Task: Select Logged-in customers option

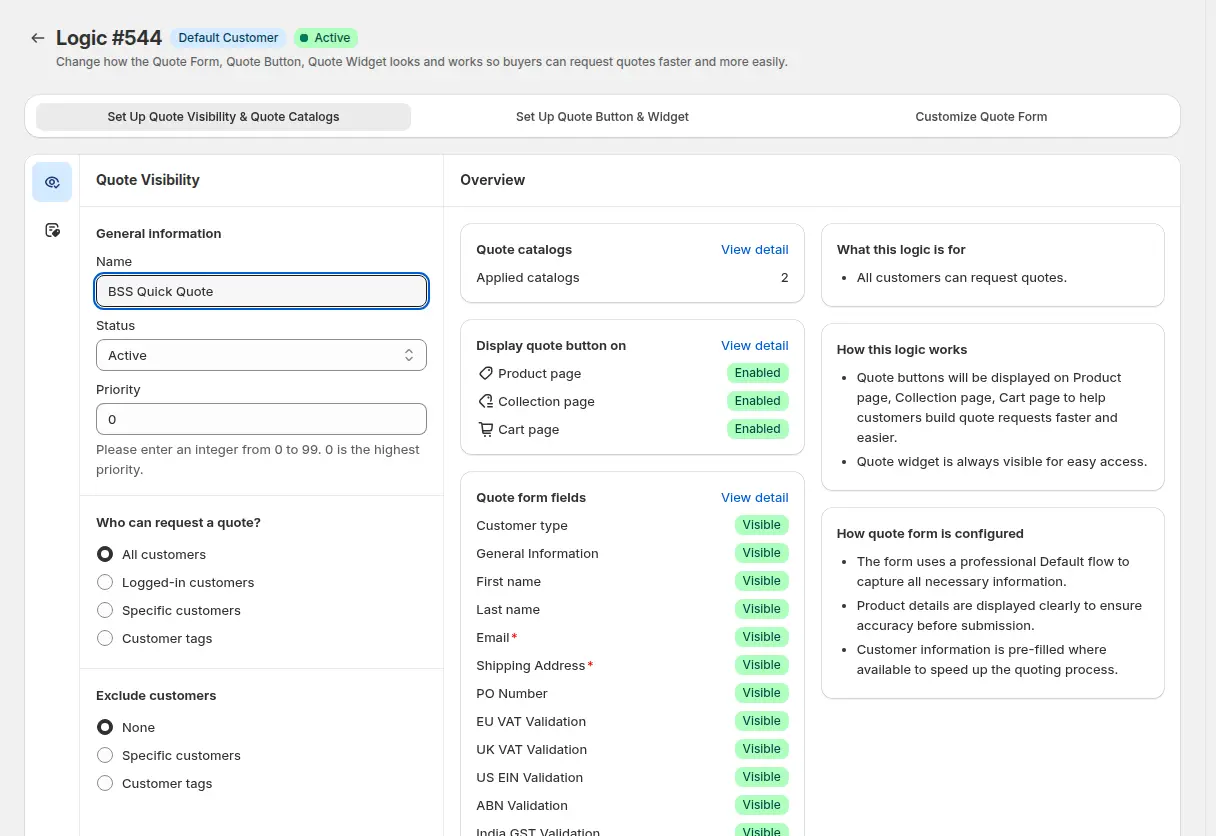Action: tap(105, 582)
